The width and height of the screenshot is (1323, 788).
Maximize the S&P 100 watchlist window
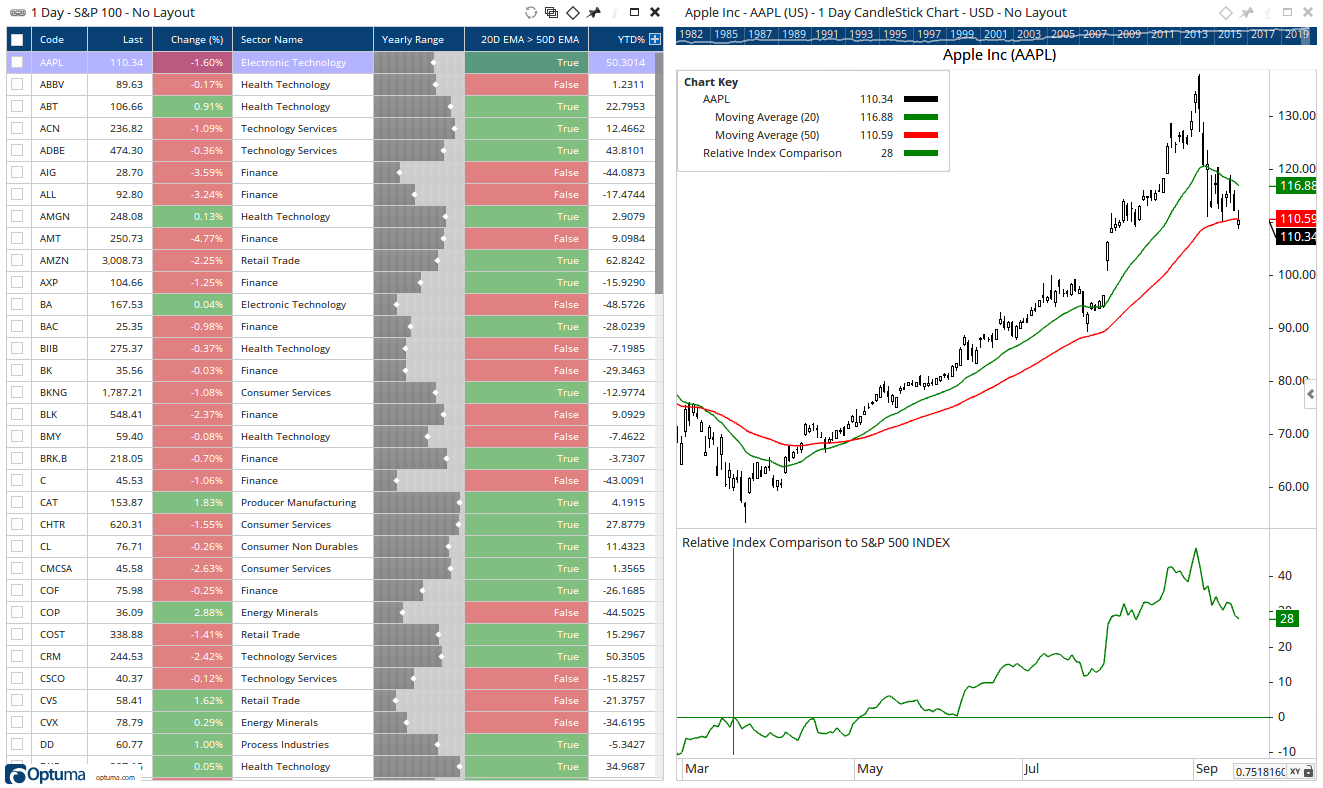point(633,12)
